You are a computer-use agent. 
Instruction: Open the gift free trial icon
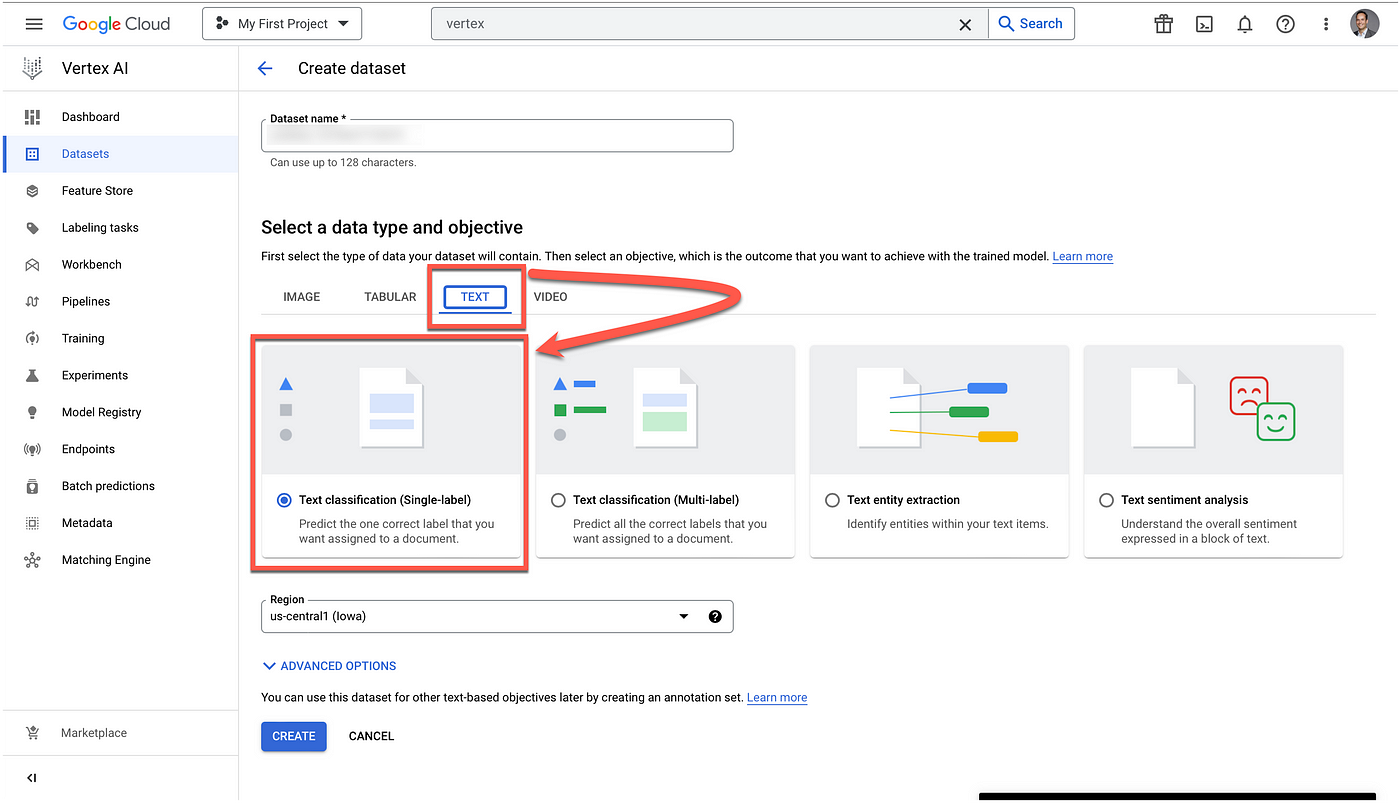coord(1163,24)
